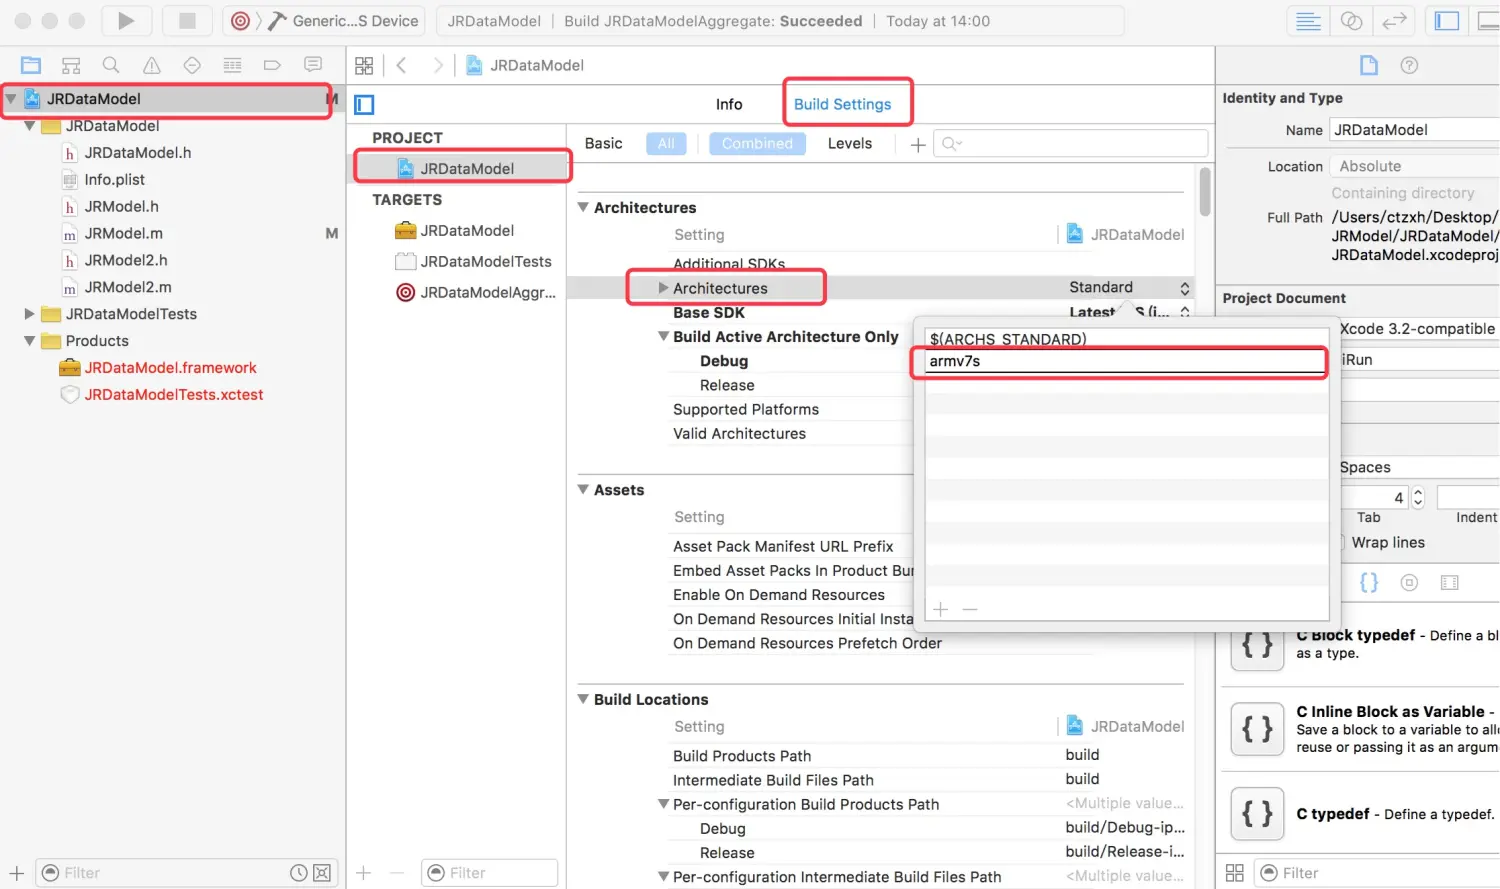Show the Media library icon
Screen dimensions: 1500x889
click(x=1449, y=582)
